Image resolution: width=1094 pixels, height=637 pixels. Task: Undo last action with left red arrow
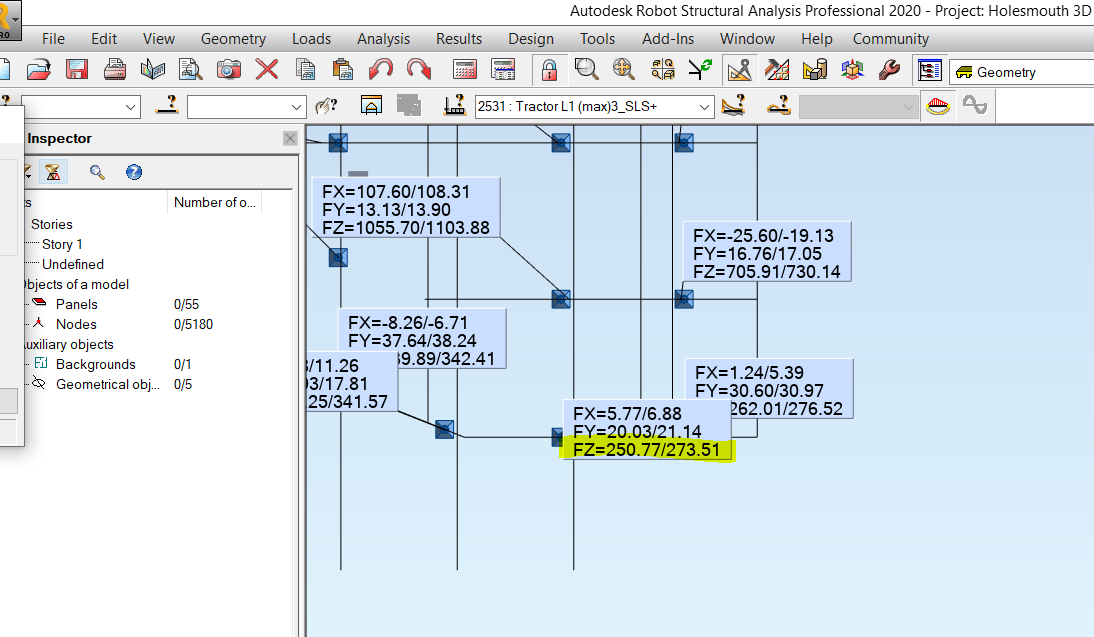[x=381, y=70]
